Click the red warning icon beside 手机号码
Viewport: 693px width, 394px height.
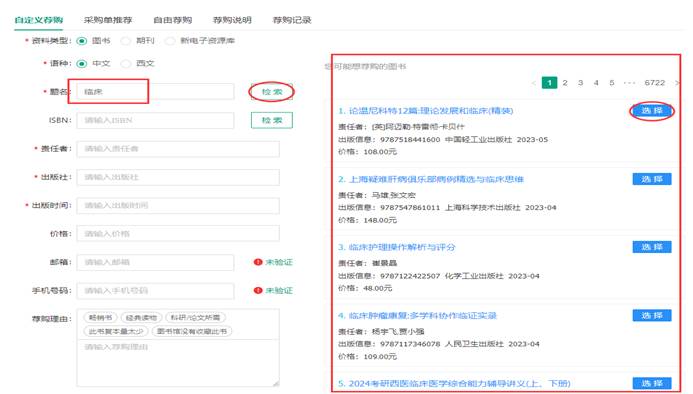point(258,291)
